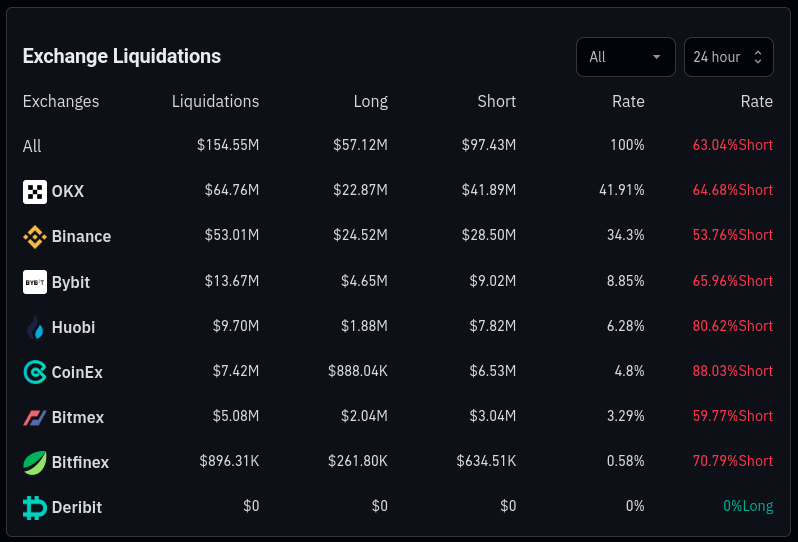The height and width of the screenshot is (542, 798).
Task: Click the Exchange Liquidations title
Action: tap(122, 56)
